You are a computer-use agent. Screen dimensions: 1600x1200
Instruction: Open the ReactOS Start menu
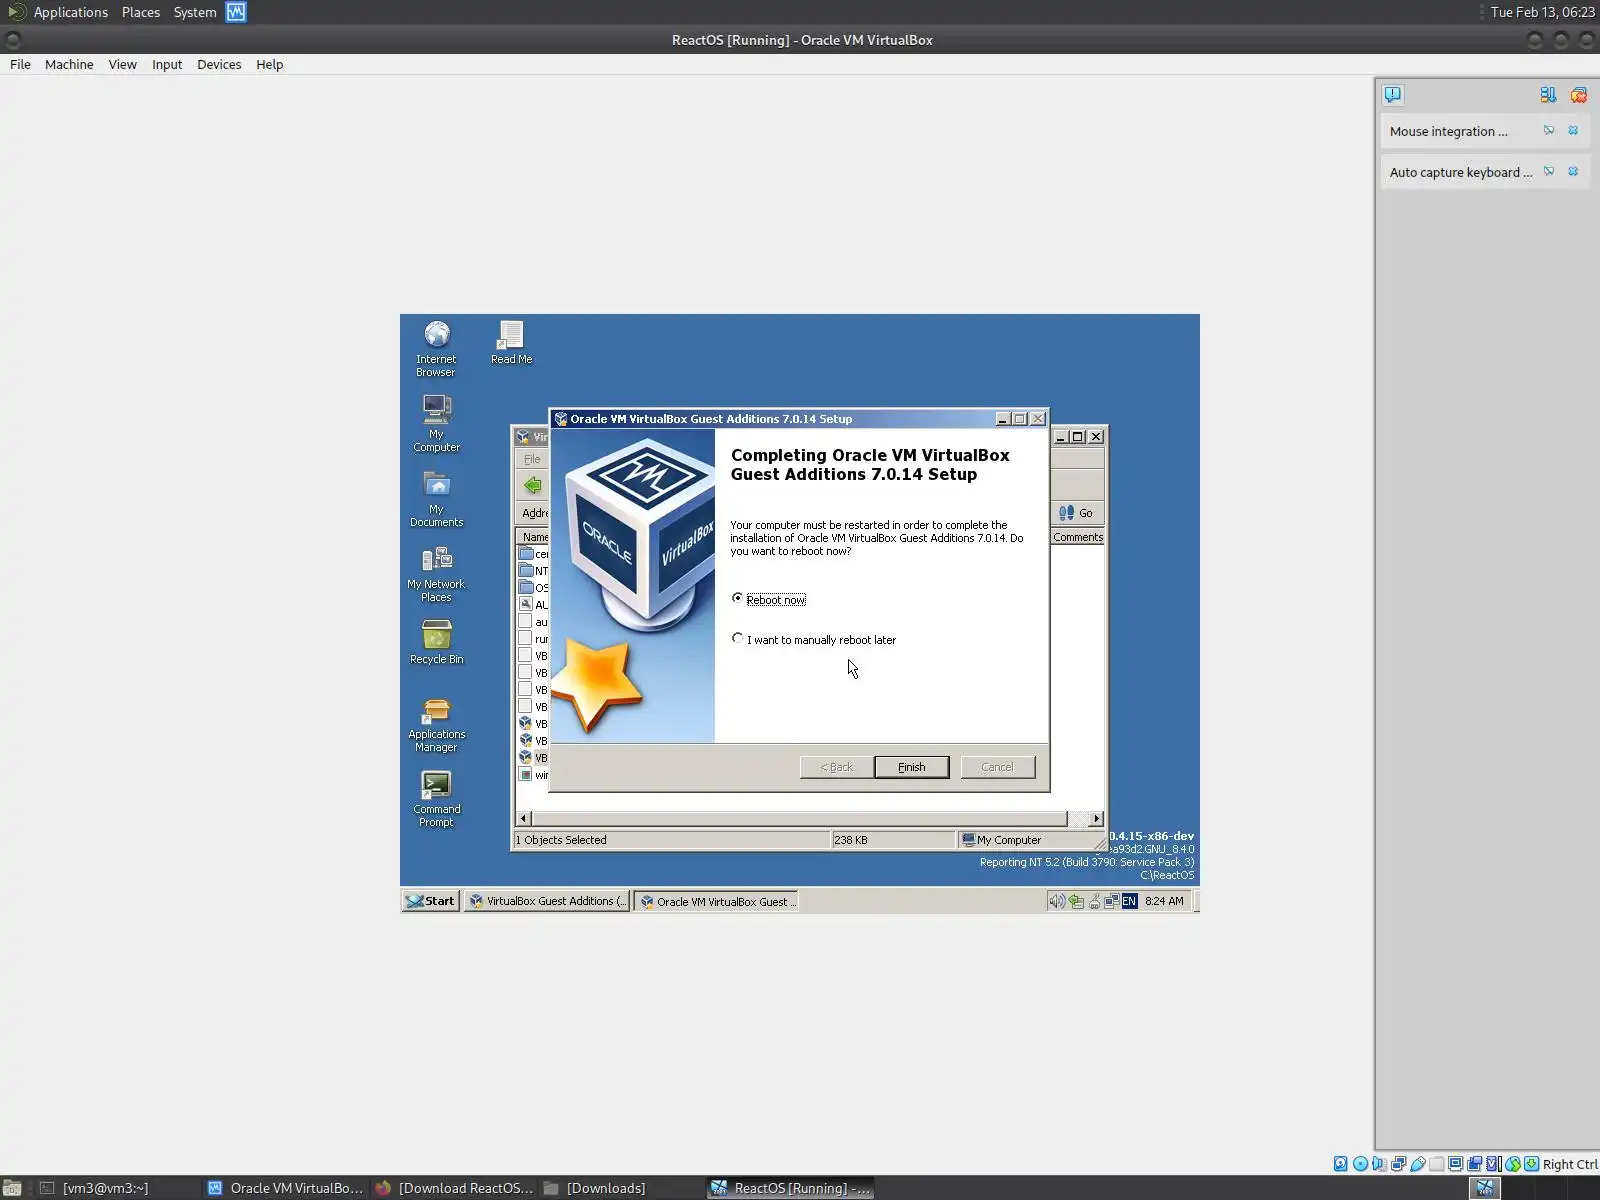431,901
